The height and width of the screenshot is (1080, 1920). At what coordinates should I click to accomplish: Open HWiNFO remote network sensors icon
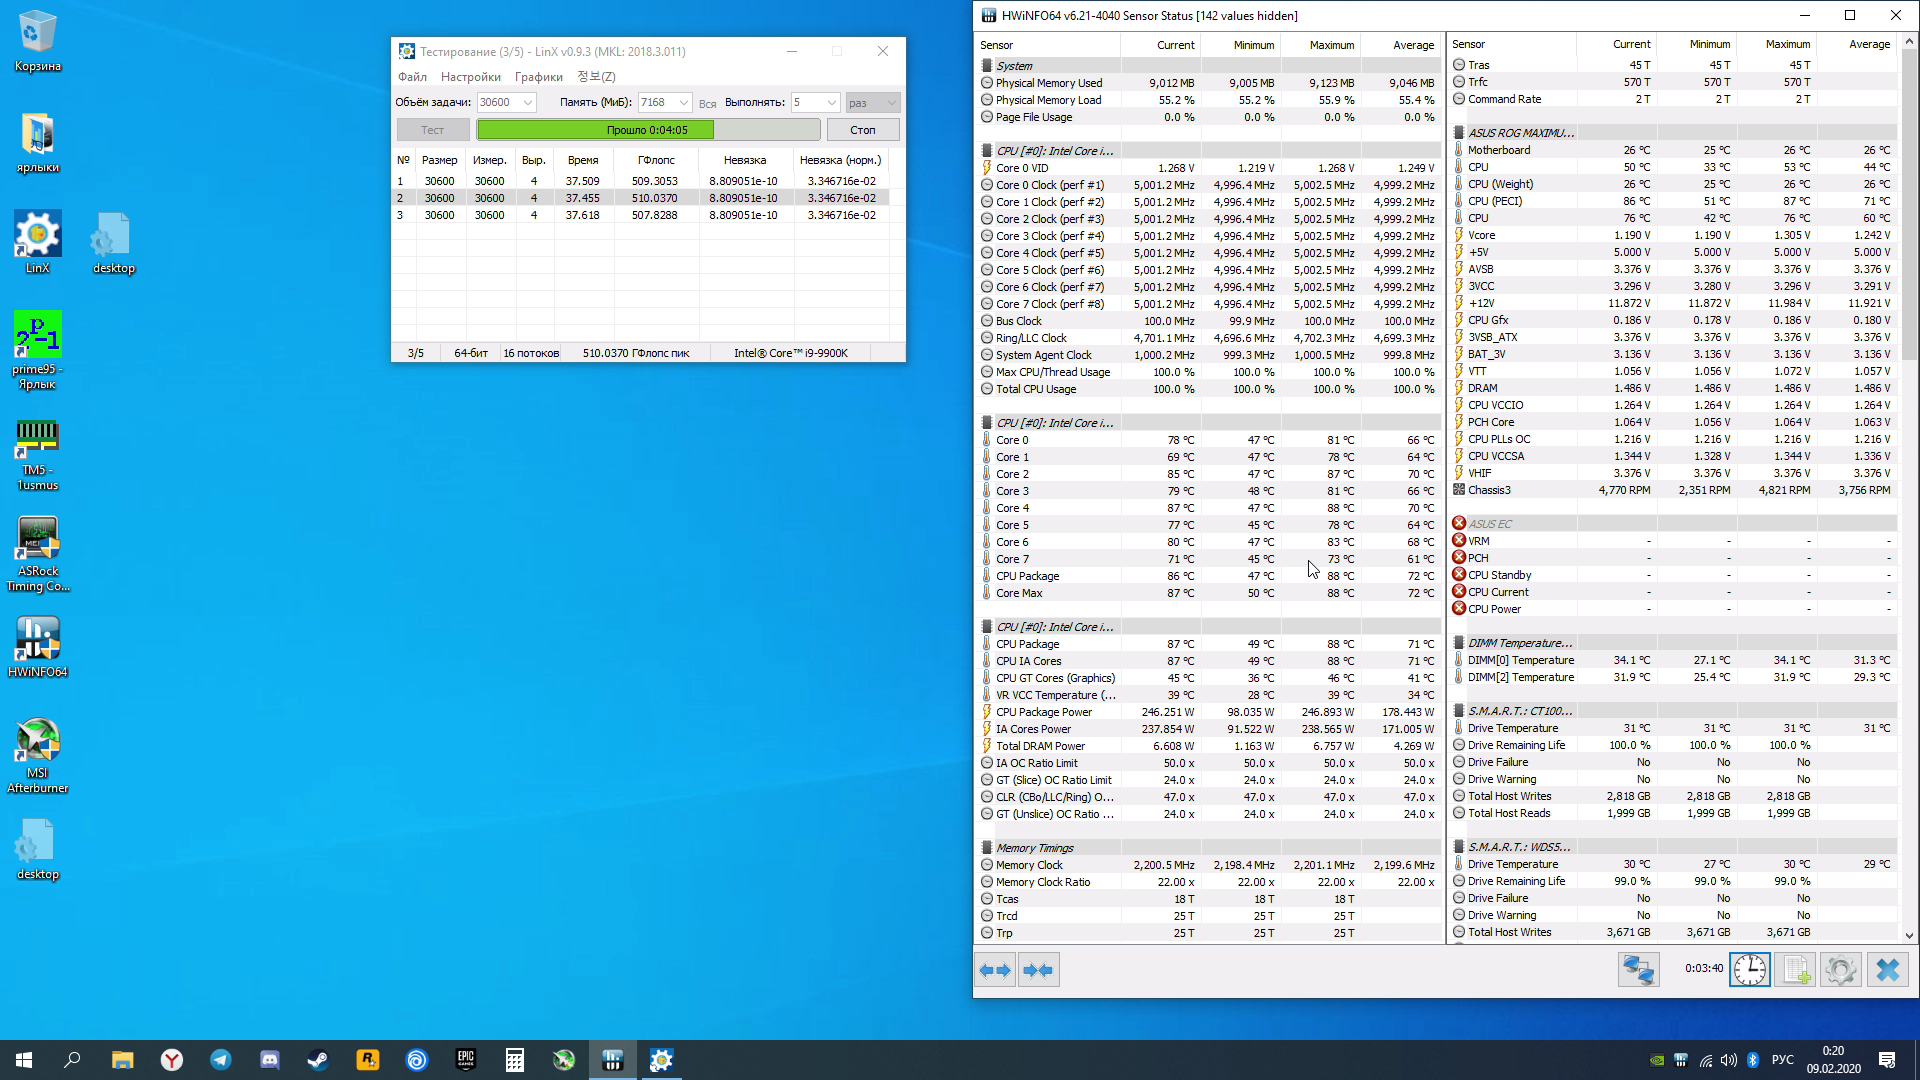click(1638, 970)
